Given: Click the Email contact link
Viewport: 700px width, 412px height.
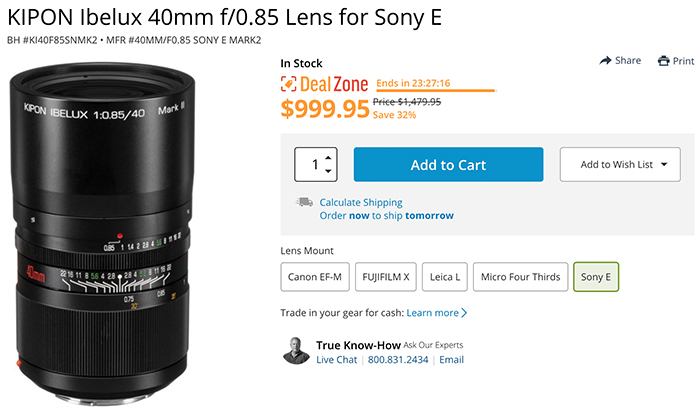Looking at the screenshot, I should 451,360.
